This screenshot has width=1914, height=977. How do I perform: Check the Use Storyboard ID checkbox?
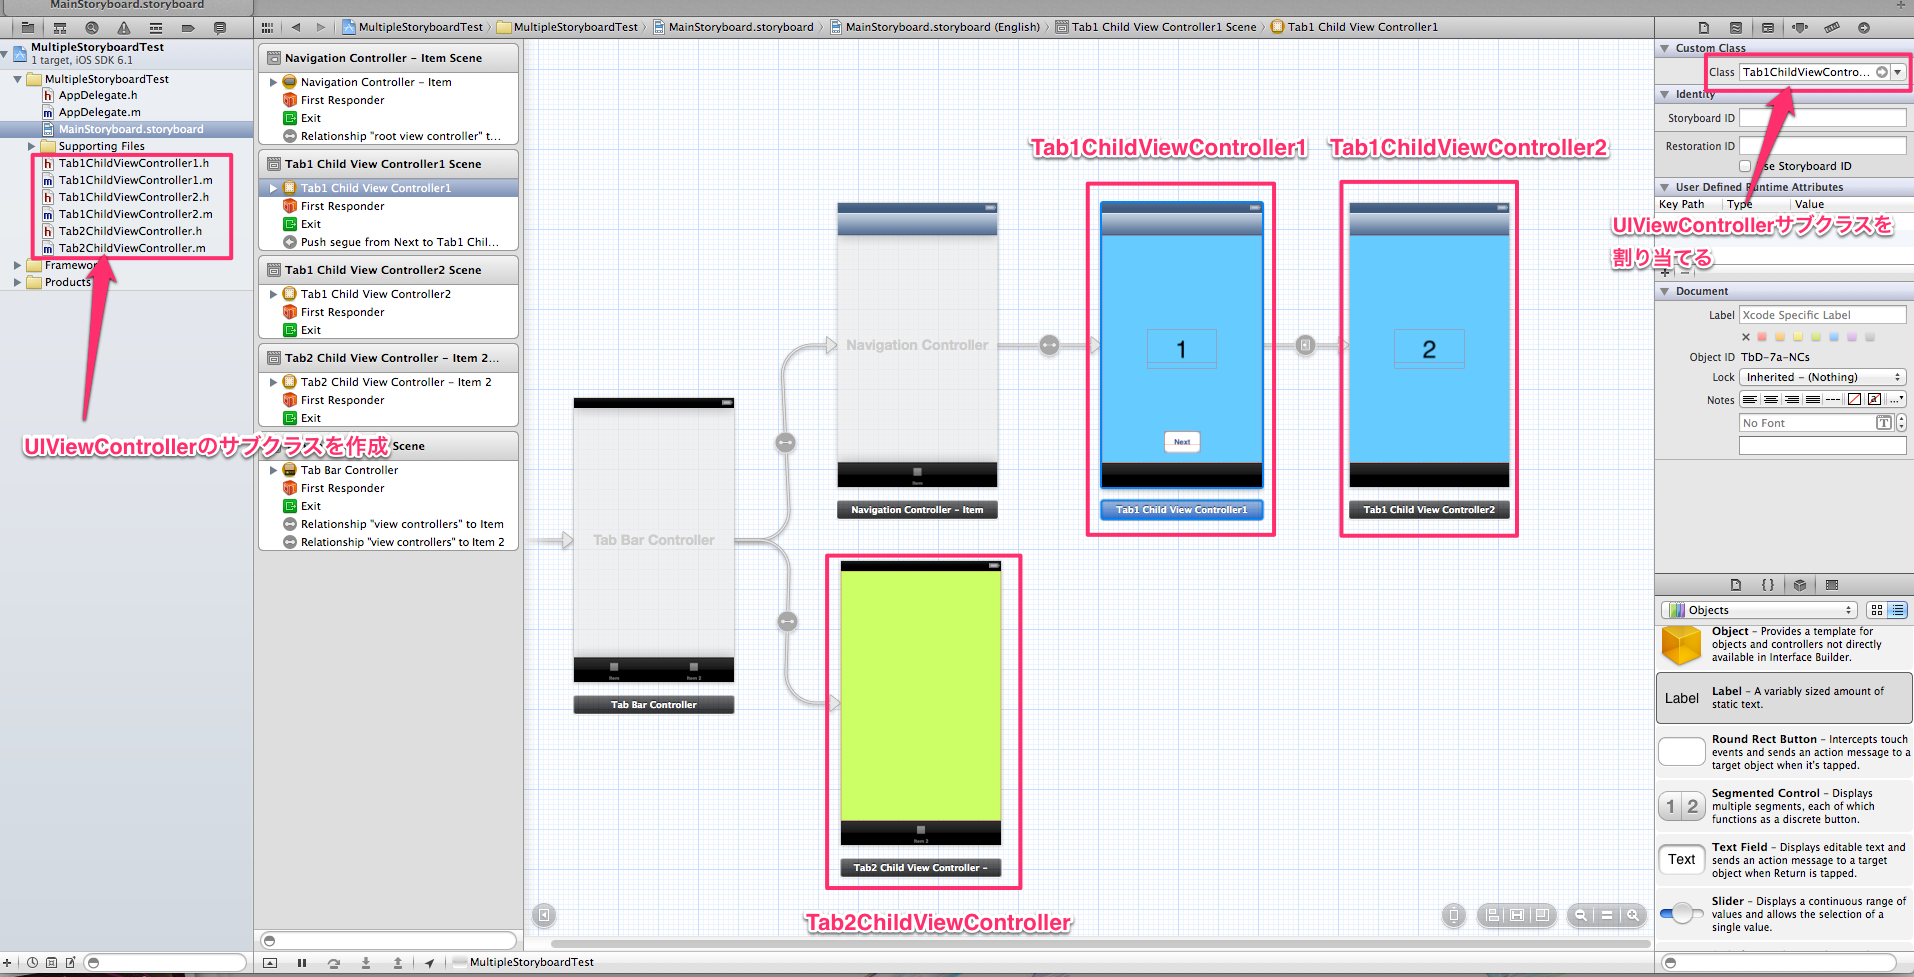tap(1745, 167)
